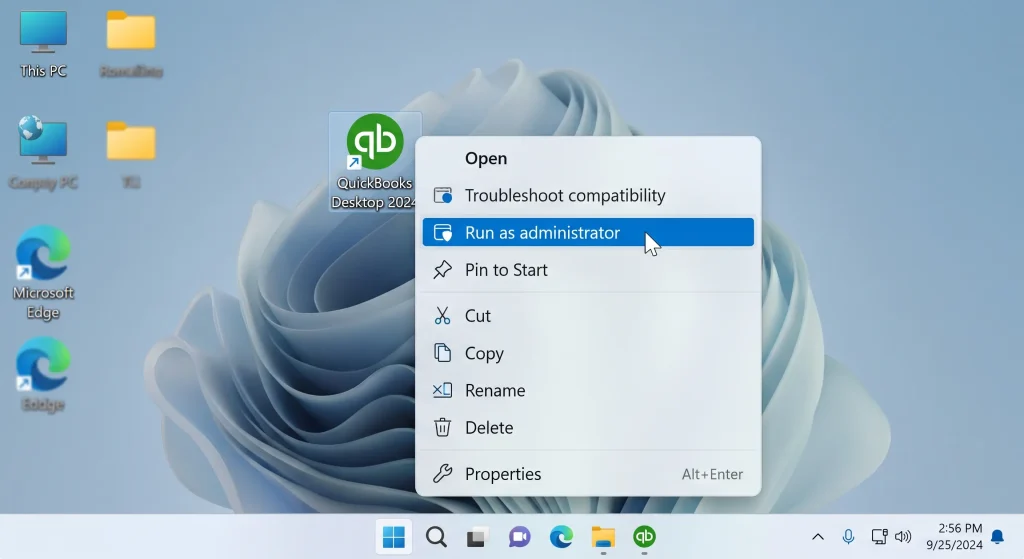Click the pin icon beside Pin to Start
Viewport: 1024px width, 559px height.
point(443,270)
